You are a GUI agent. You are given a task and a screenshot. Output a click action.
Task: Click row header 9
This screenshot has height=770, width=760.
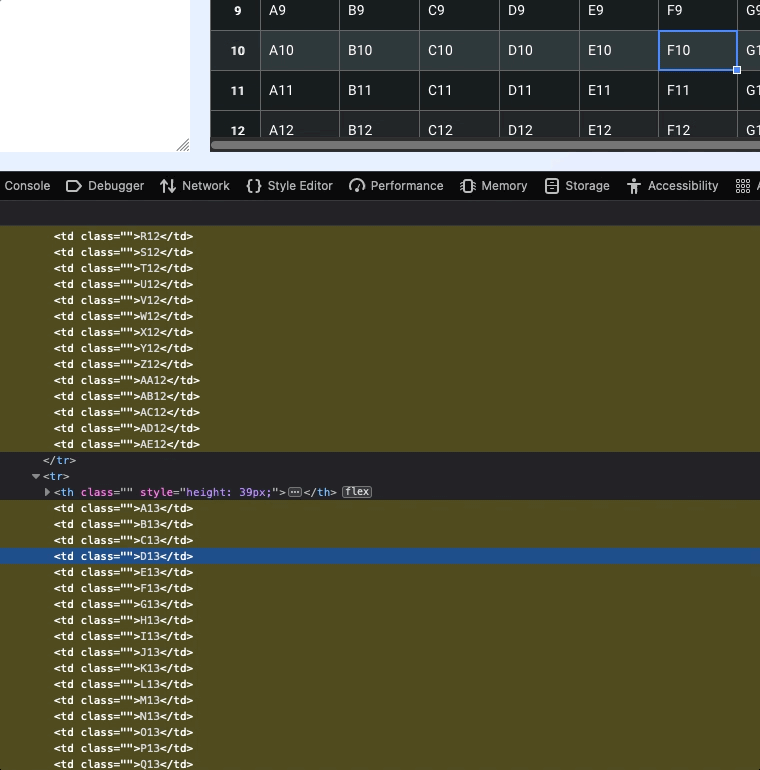pyautogui.click(x=236, y=15)
